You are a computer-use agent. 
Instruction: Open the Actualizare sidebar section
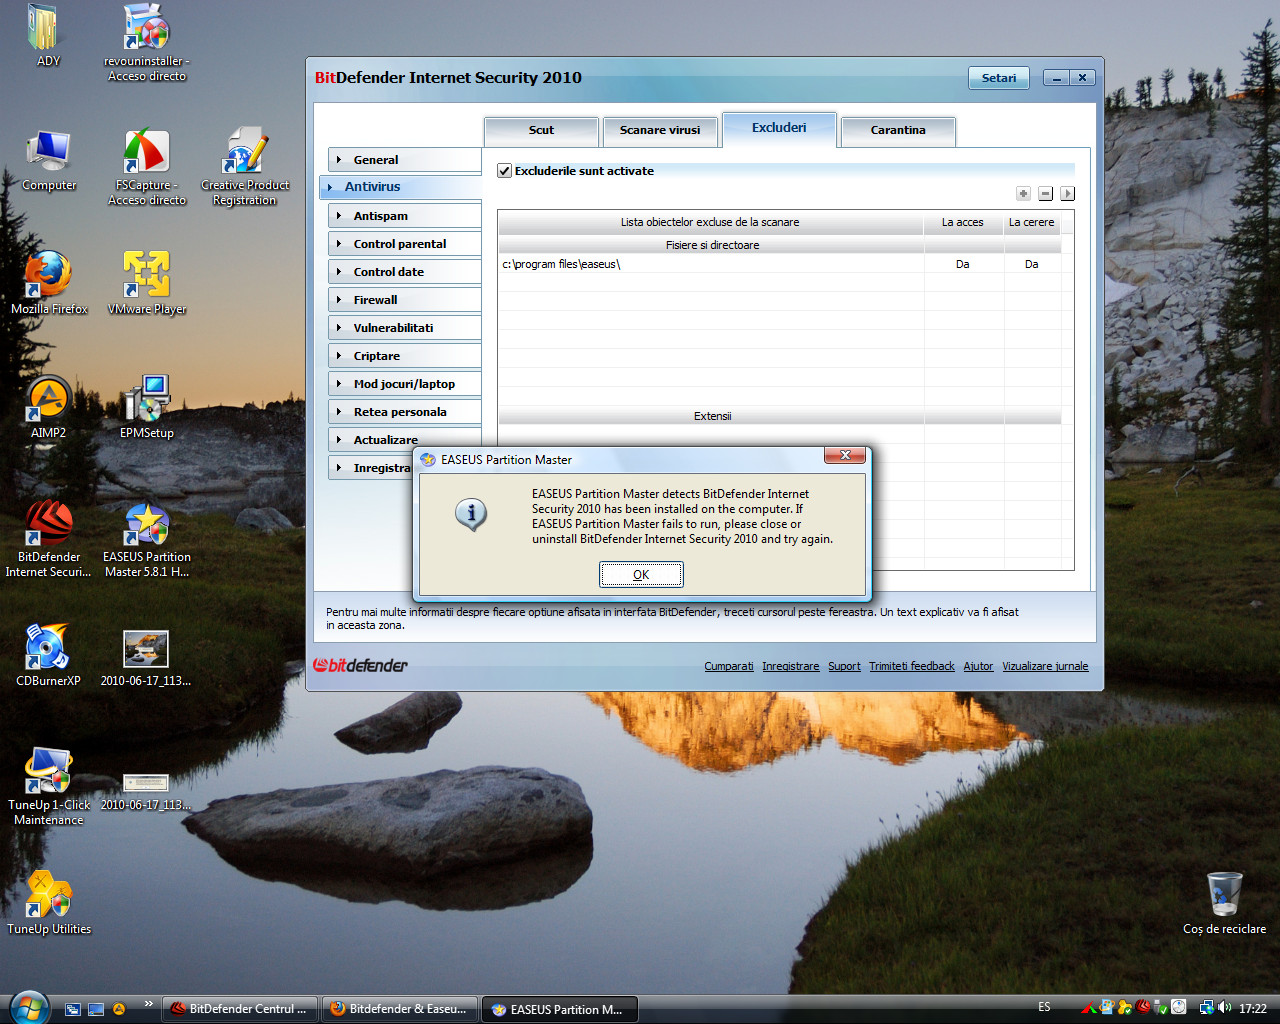click(x=405, y=439)
